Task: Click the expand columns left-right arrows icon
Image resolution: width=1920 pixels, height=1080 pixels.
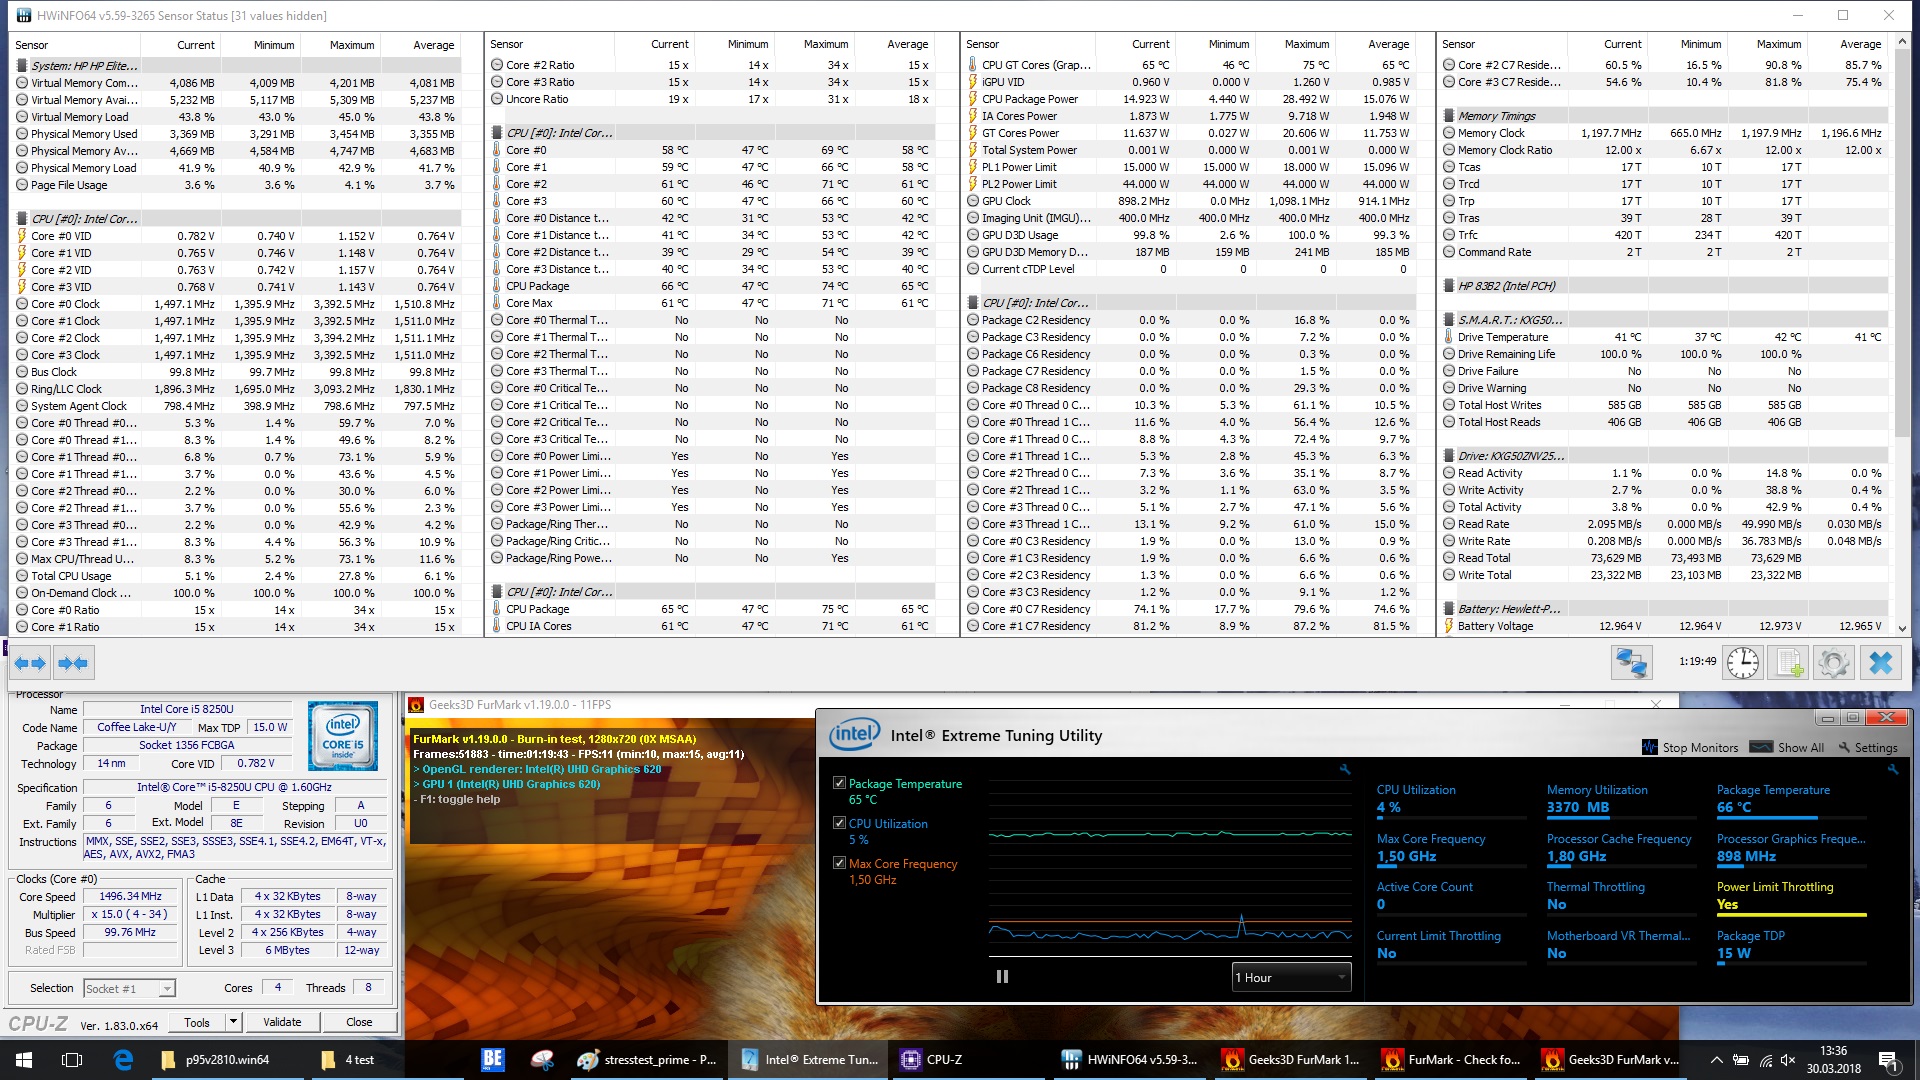Action: [x=30, y=663]
